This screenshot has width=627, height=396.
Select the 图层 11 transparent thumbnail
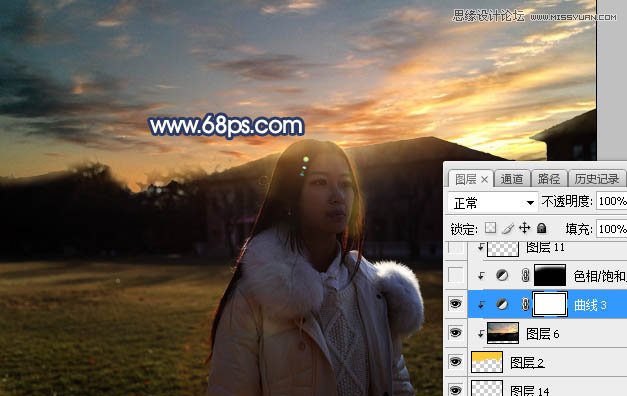[503, 249]
